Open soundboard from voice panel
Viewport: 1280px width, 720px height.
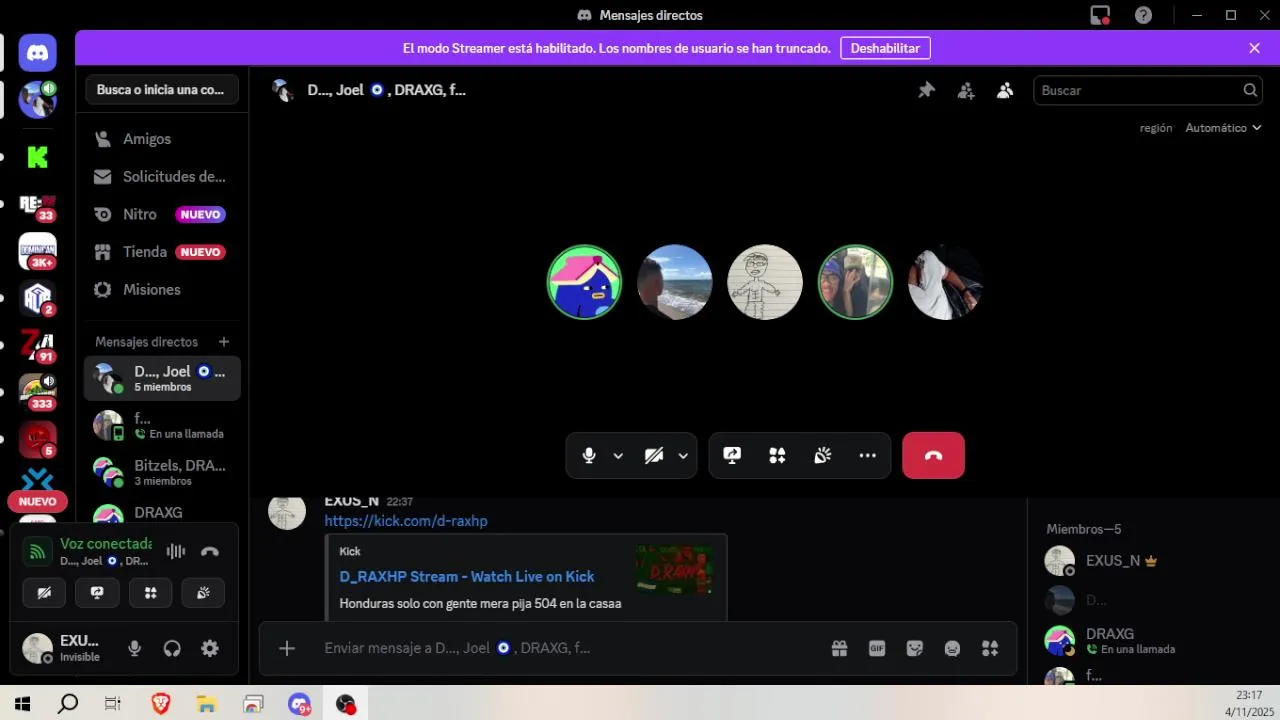click(x=203, y=593)
